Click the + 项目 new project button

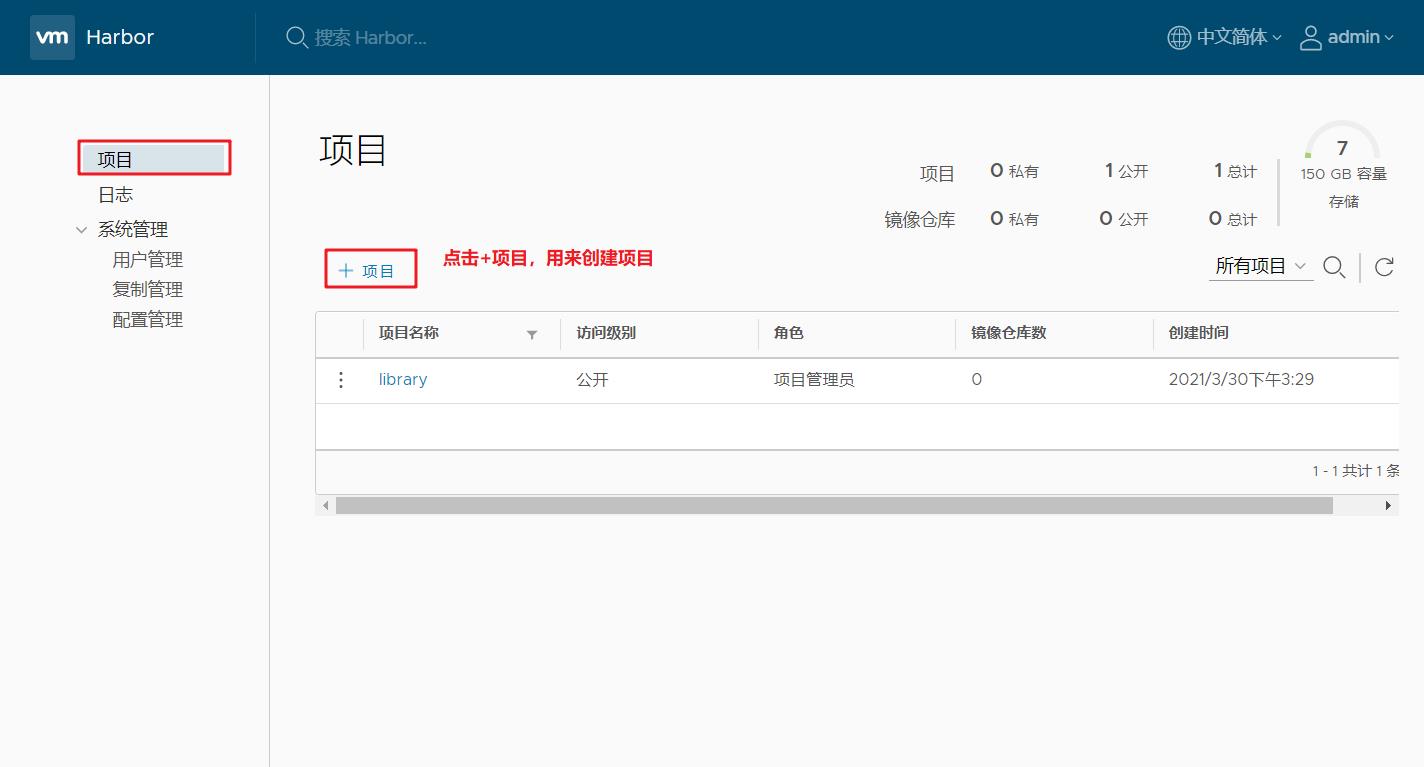(367, 271)
